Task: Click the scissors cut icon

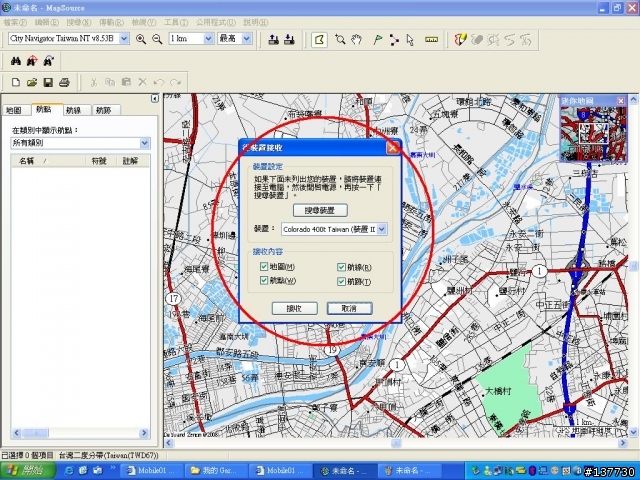Action: [93, 82]
